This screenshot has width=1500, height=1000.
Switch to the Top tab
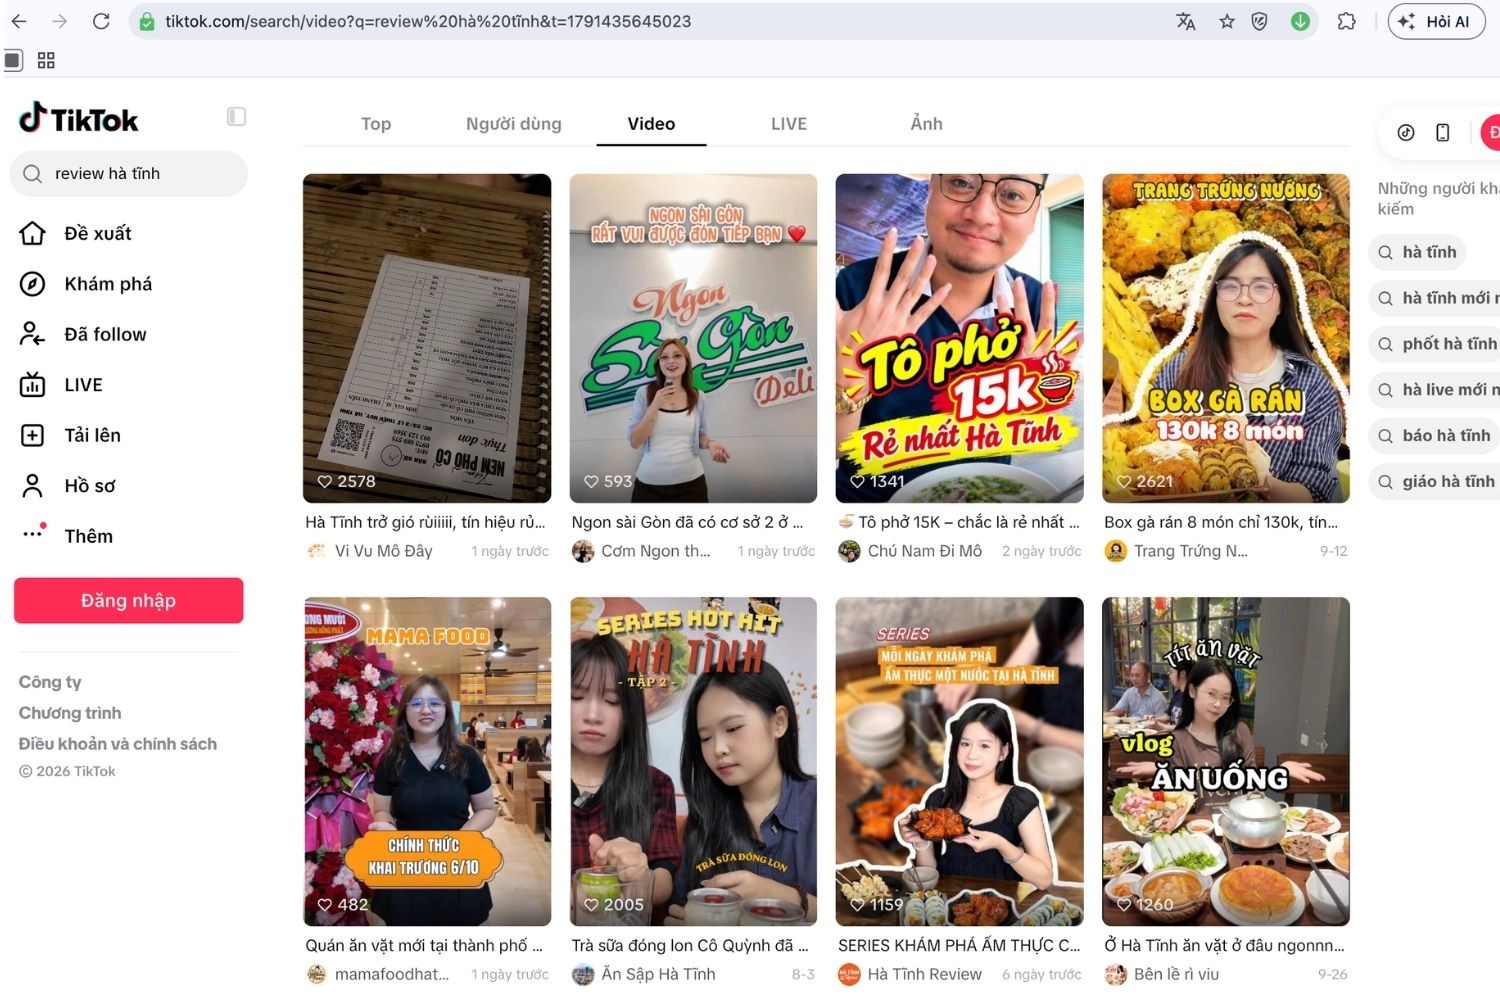pos(376,124)
